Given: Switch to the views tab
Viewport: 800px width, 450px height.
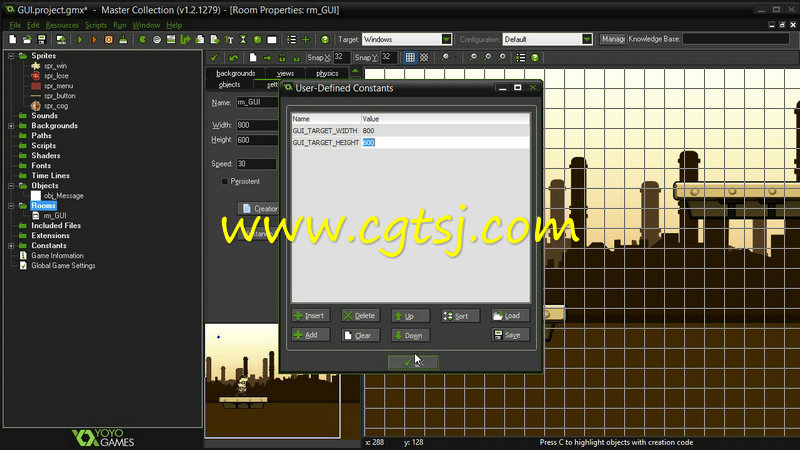Looking at the screenshot, I should click(285, 73).
